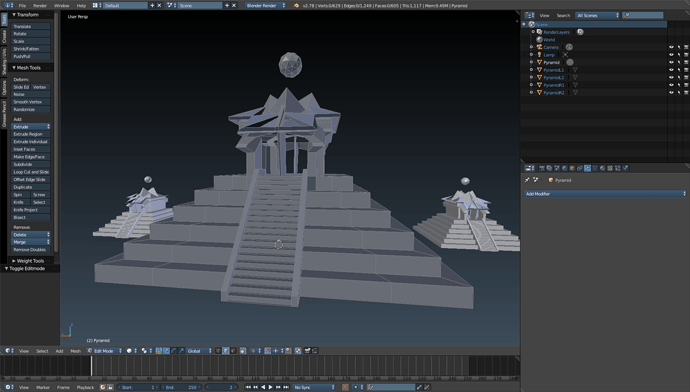Toggle visibility of PyramidL1 in outliner

tap(671, 70)
